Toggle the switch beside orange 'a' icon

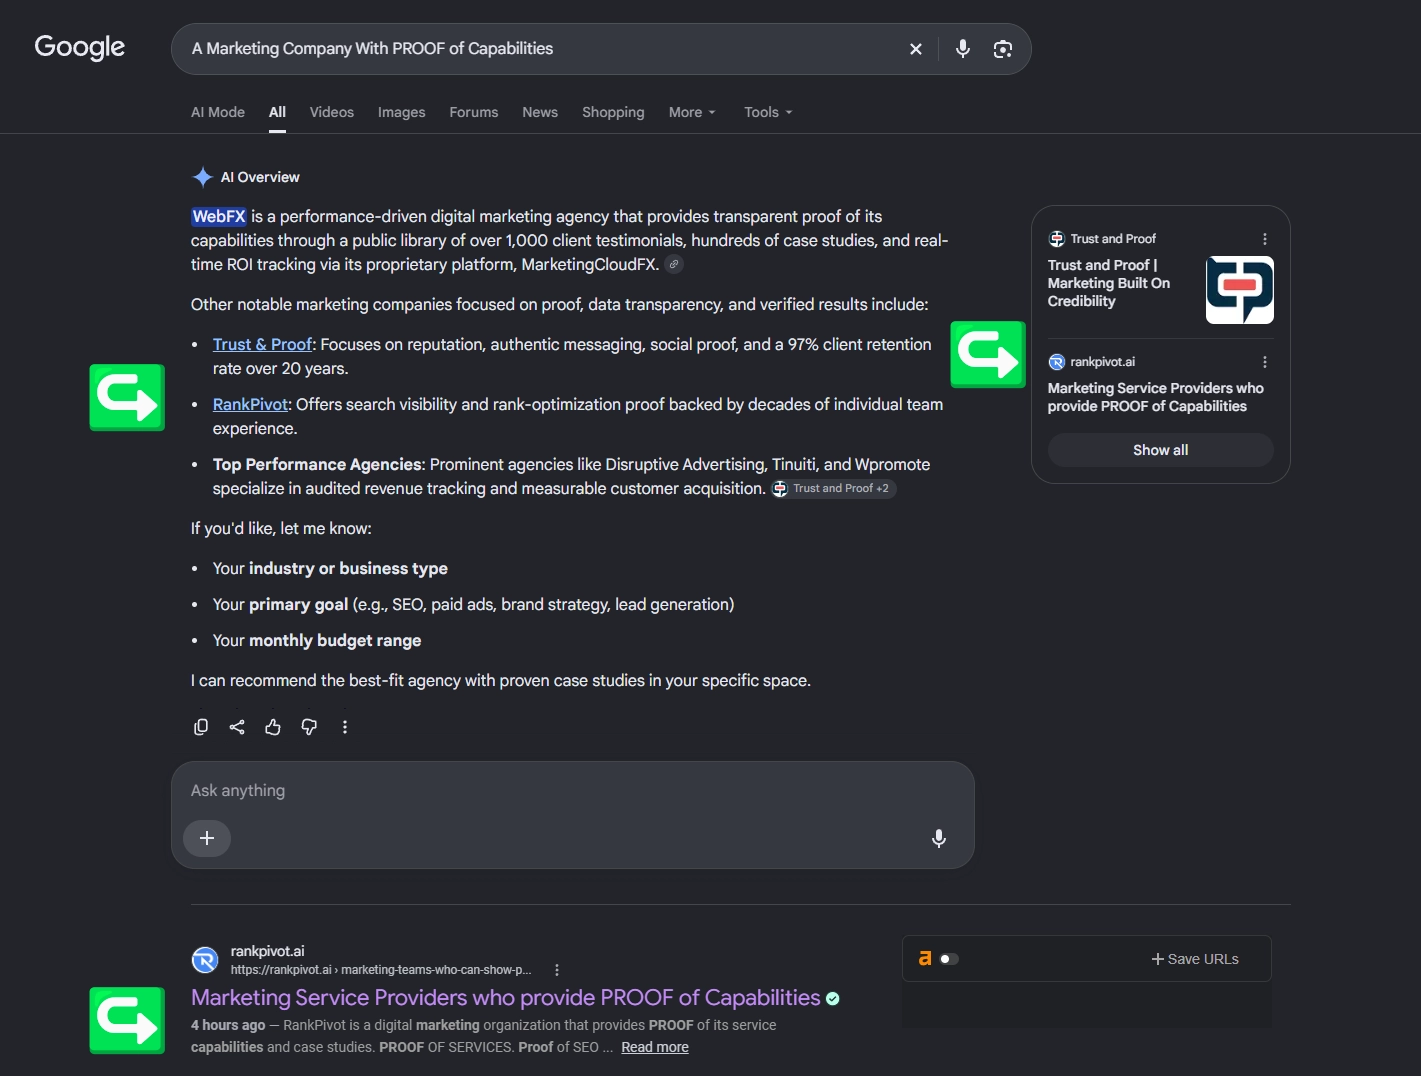coord(949,959)
